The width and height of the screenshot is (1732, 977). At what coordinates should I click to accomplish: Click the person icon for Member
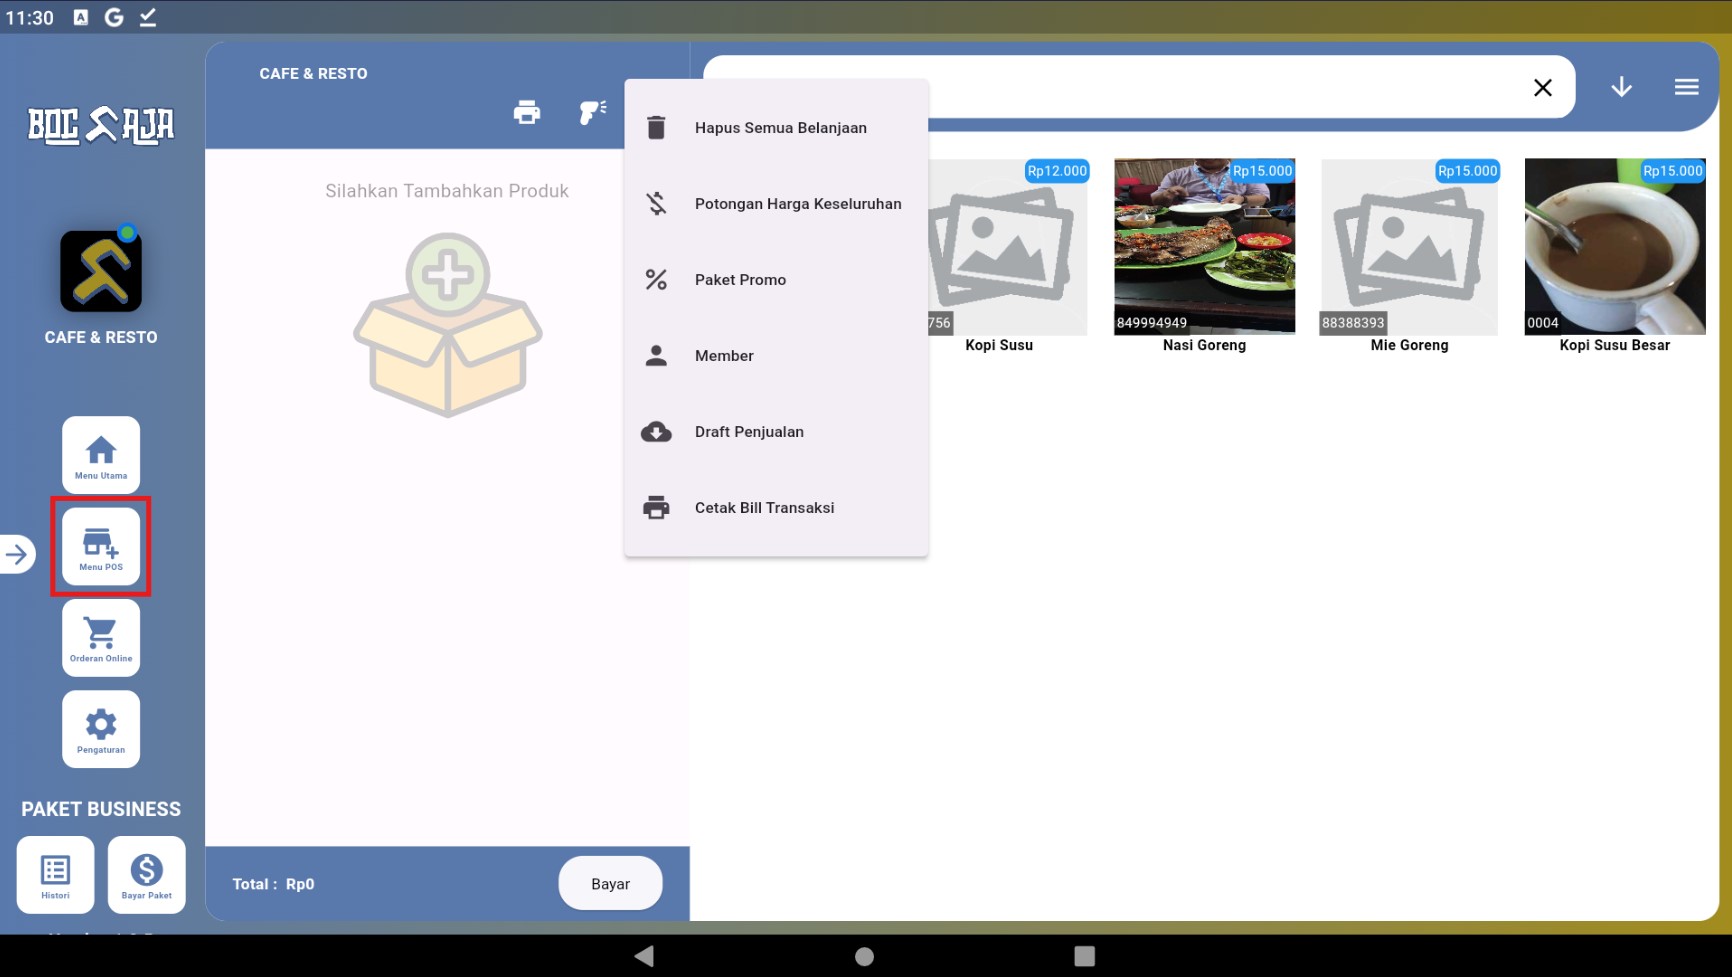point(656,356)
